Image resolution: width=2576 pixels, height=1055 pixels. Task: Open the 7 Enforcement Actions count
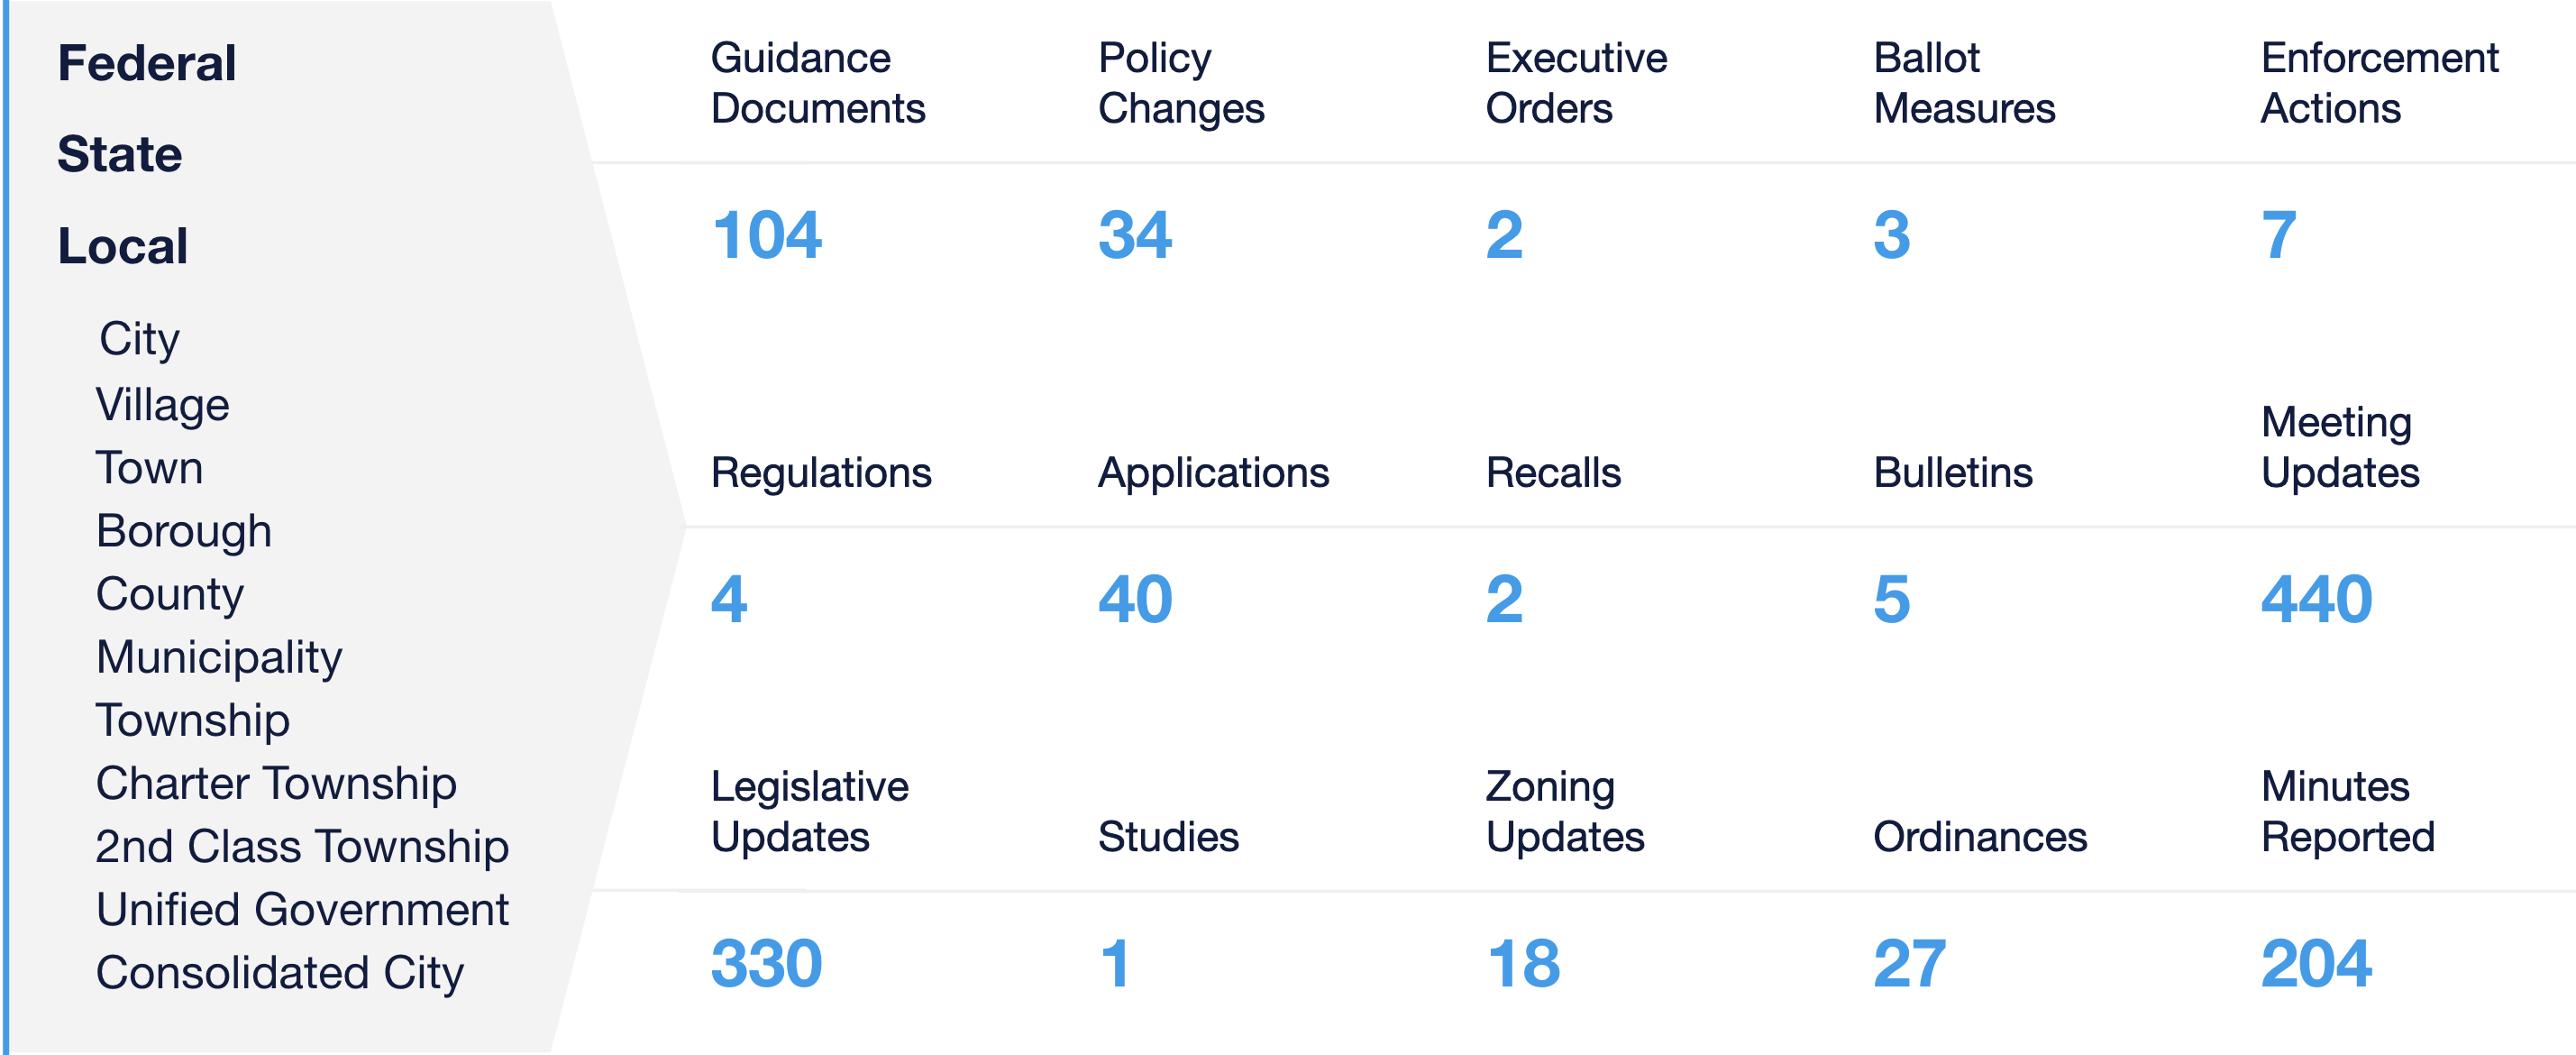(x=2279, y=236)
